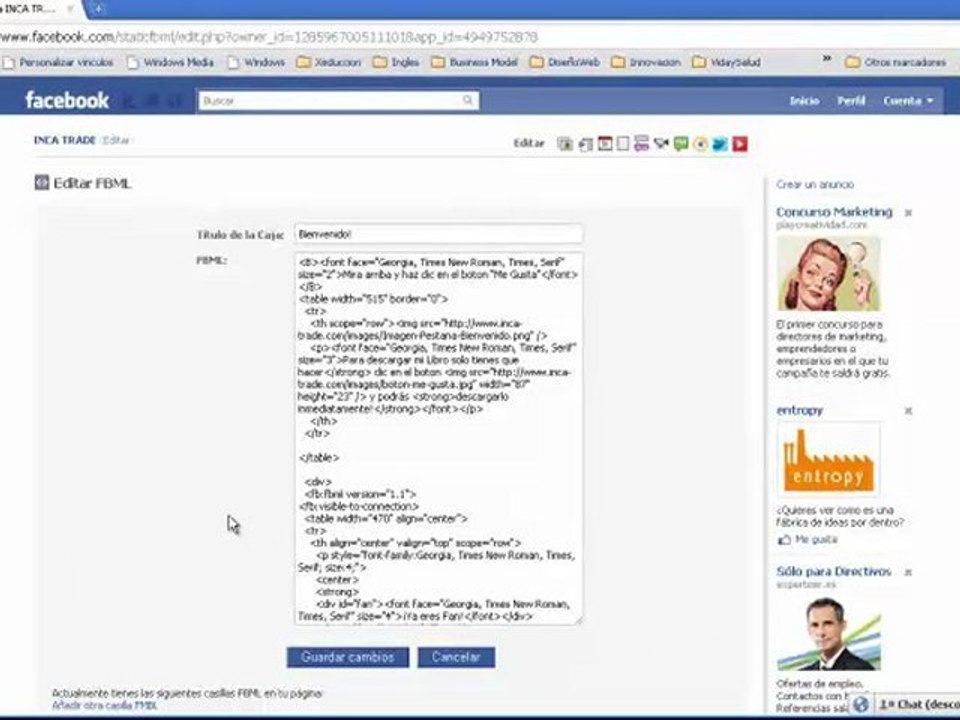
Task: Open the Links app icon beside Photos
Action: (x=585, y=144)
